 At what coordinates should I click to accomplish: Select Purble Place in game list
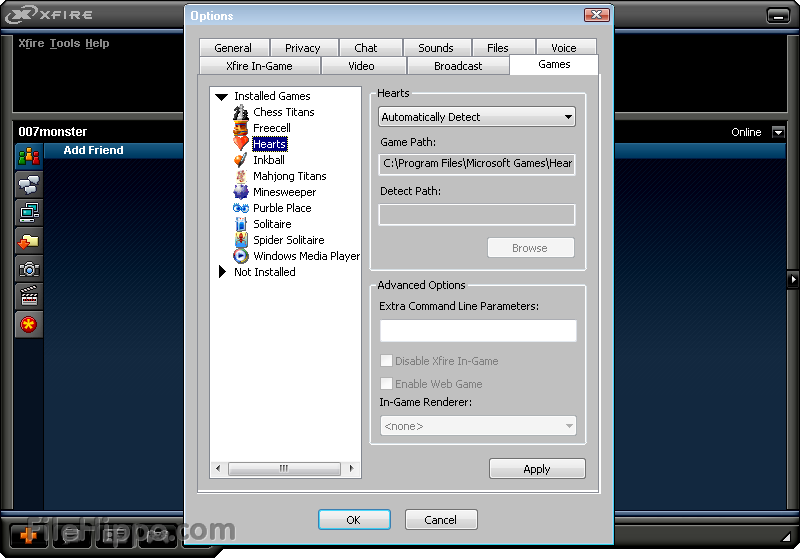[282, 208]
